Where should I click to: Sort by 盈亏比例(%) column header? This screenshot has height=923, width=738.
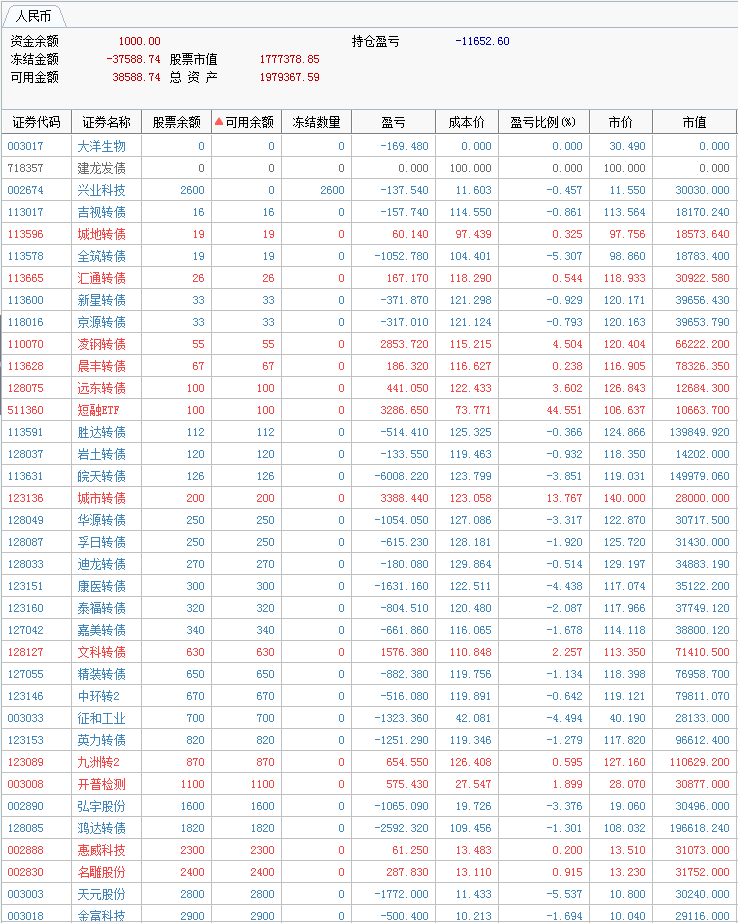click(x=544, y=122)
